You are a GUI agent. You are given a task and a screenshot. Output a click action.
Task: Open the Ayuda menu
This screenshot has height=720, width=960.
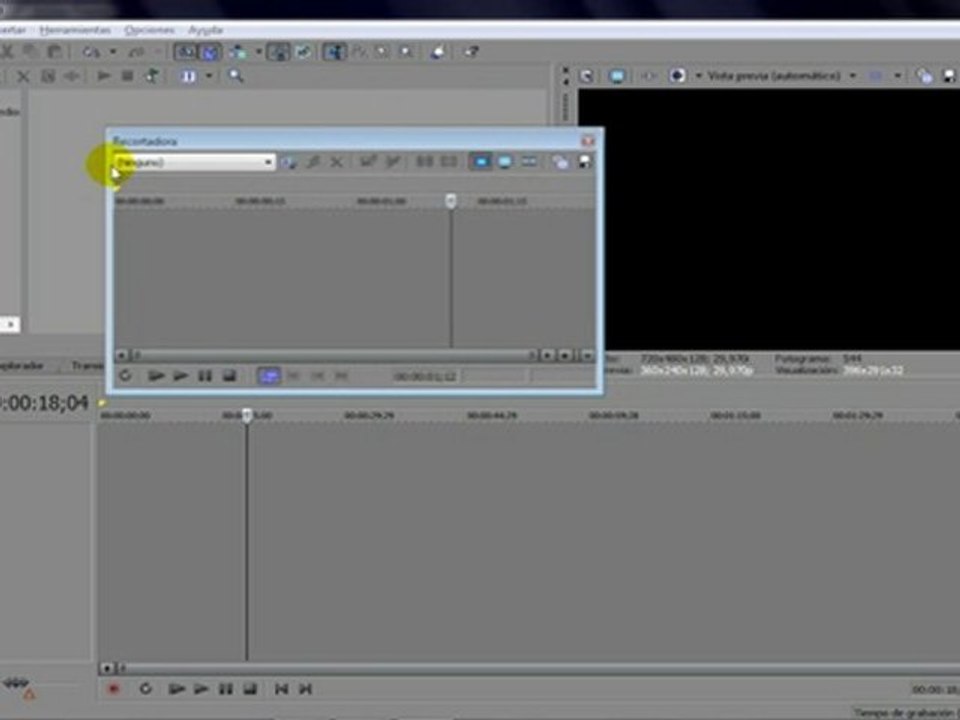pos(205,30)
